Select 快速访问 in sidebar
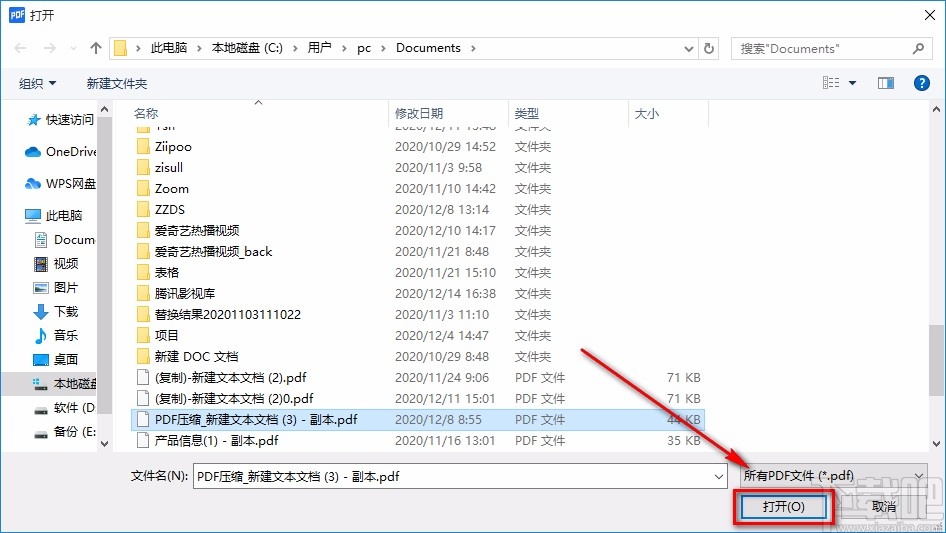 pos(61,120)
